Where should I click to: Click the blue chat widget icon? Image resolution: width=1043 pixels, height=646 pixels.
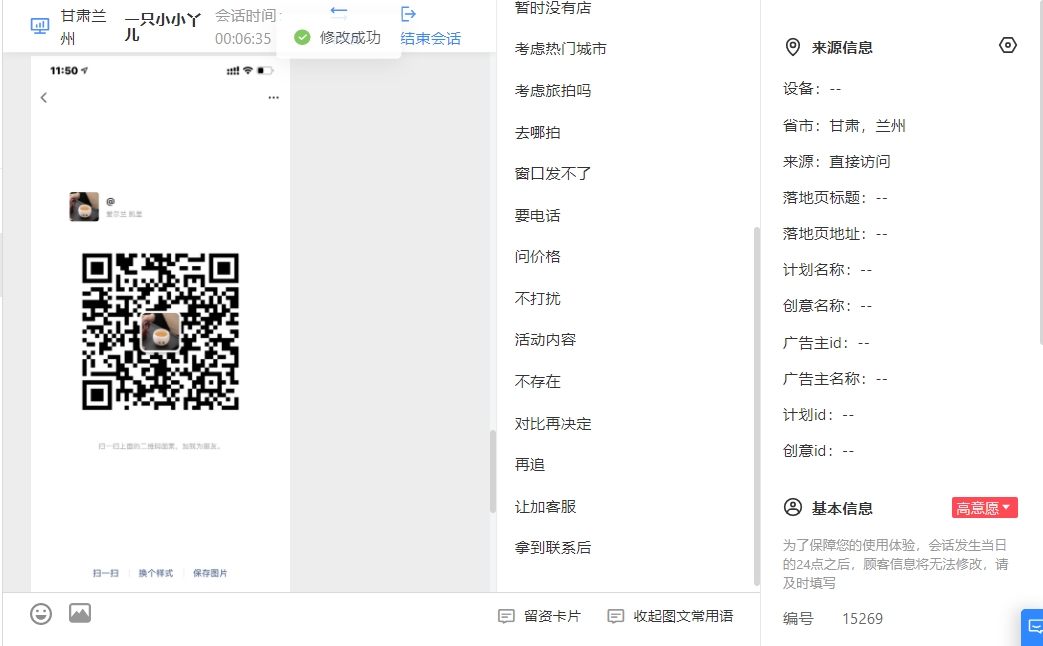[1034, 627]
